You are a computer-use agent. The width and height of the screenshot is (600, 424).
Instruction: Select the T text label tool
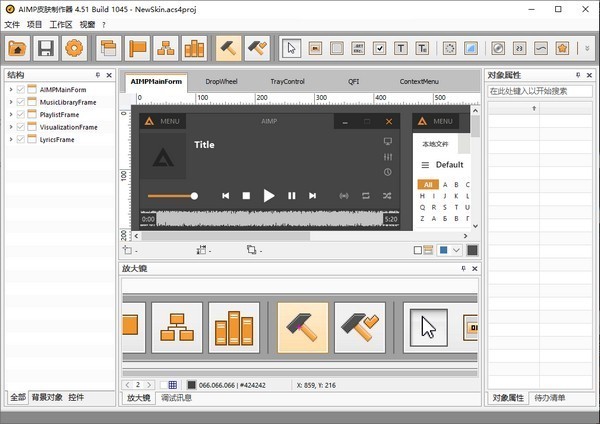[401, 48]
